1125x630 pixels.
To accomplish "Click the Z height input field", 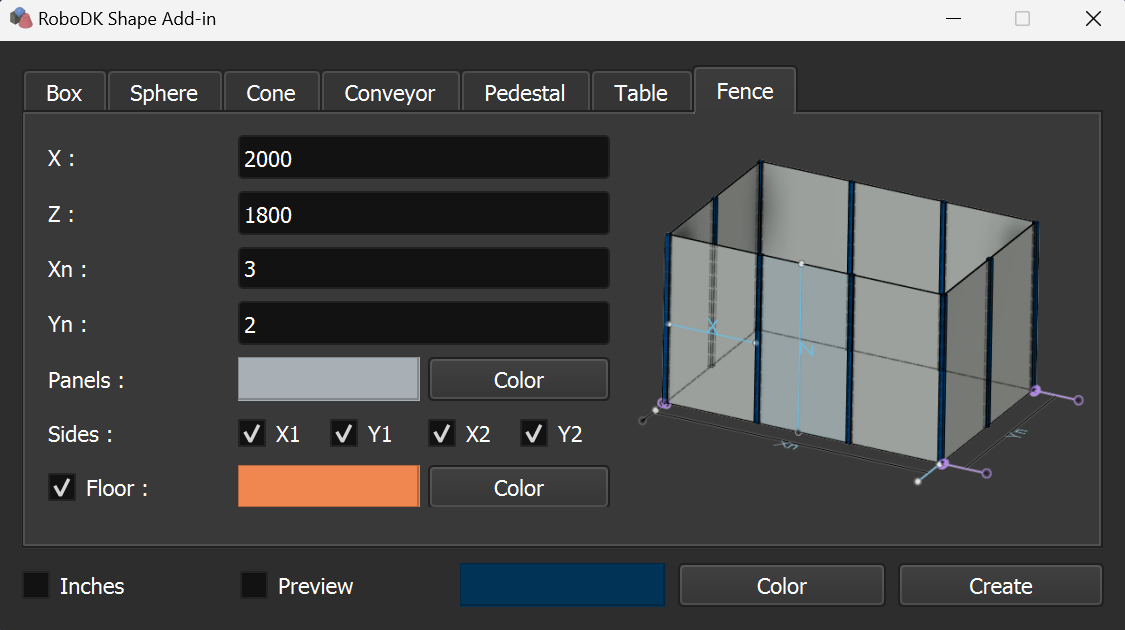I will pos(423,214).
